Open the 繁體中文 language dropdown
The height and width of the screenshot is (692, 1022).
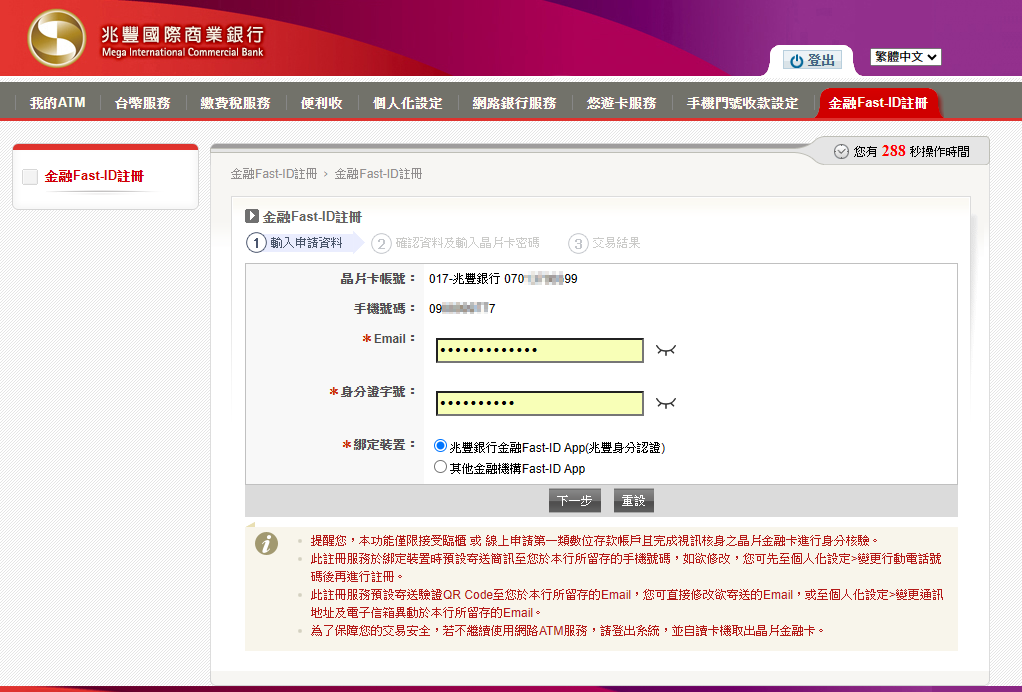(x=905, y=57)
